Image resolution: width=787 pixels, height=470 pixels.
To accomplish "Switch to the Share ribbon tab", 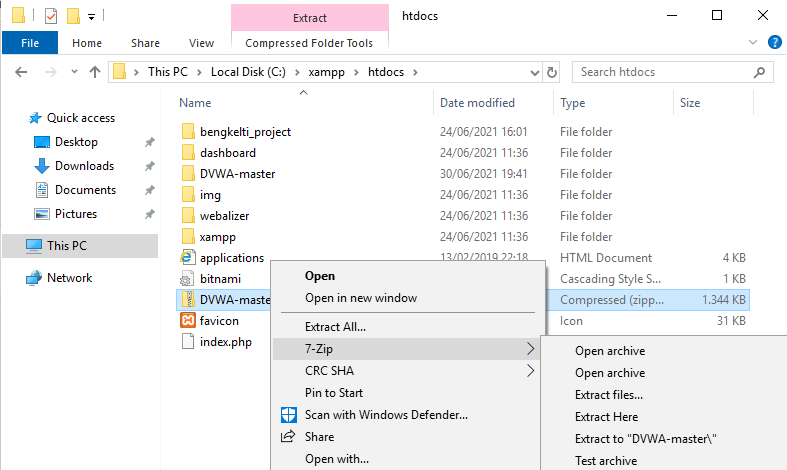I will click(145, 43).
